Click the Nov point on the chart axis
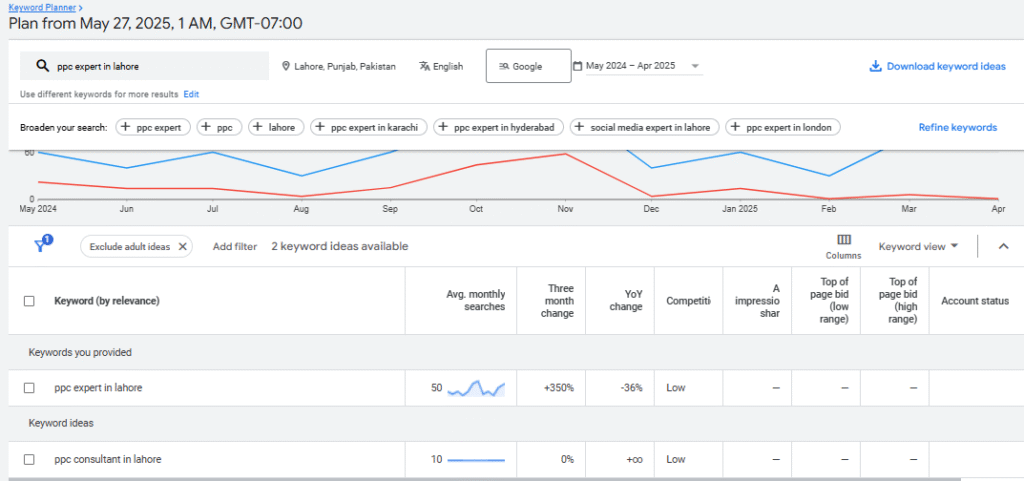 [x=565, y=209]
